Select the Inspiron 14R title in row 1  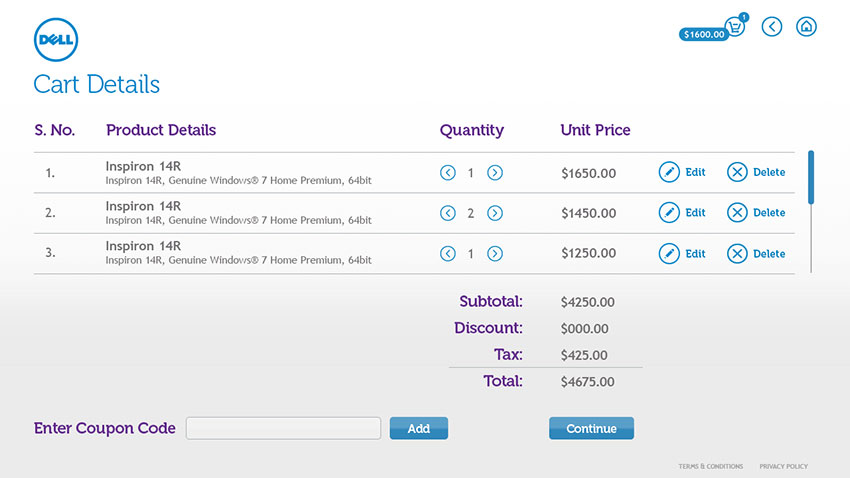pyautogui.click(x=143, y=166)
